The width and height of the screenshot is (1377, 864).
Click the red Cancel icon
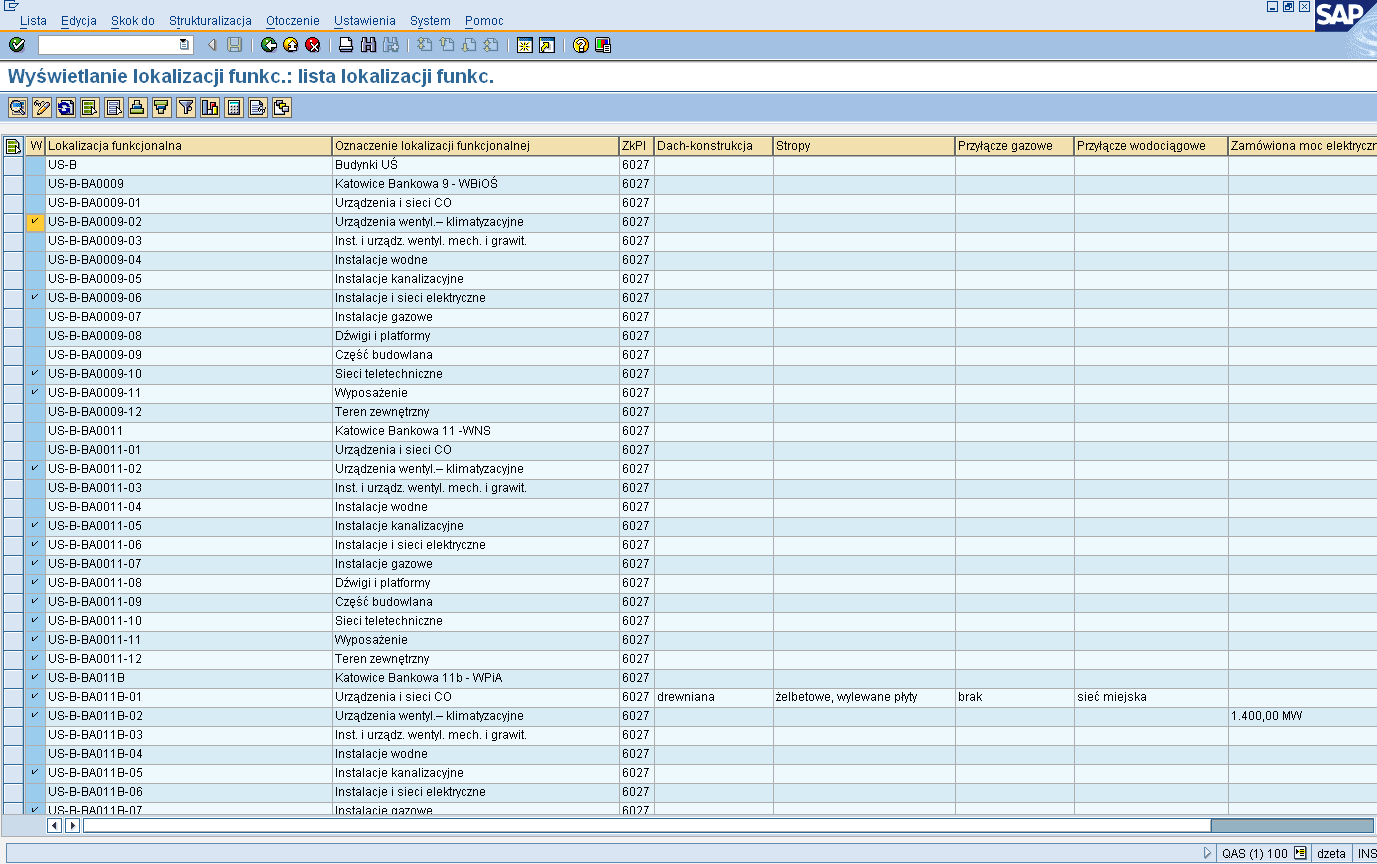tap(313, 45)
